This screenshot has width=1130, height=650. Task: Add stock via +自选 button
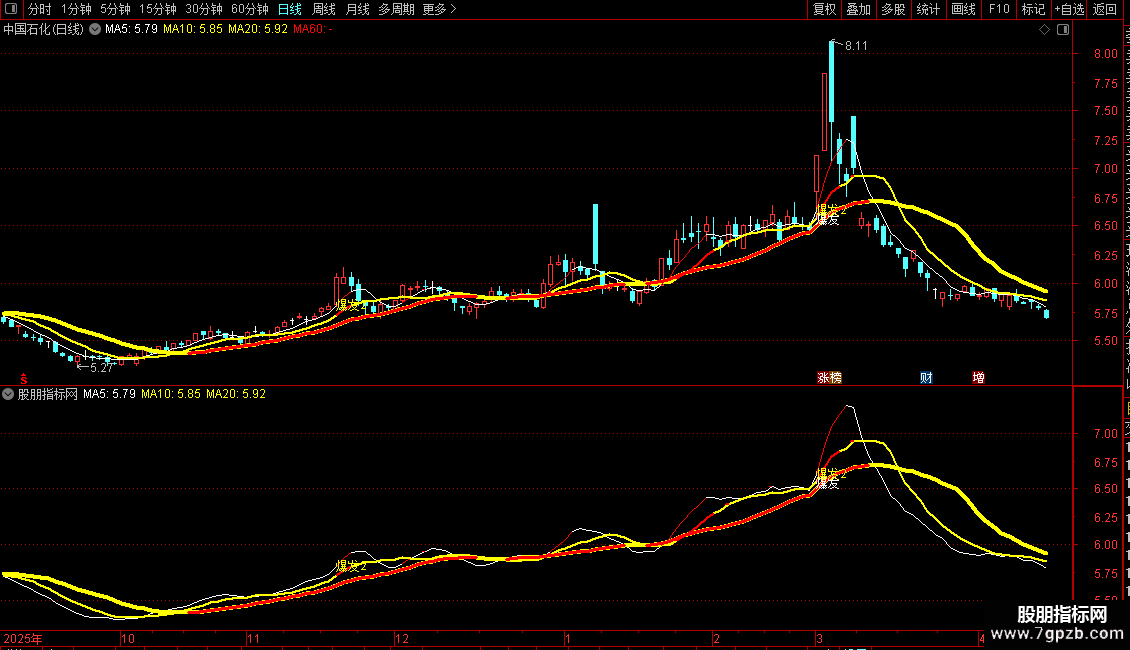tap(1069, 9)
